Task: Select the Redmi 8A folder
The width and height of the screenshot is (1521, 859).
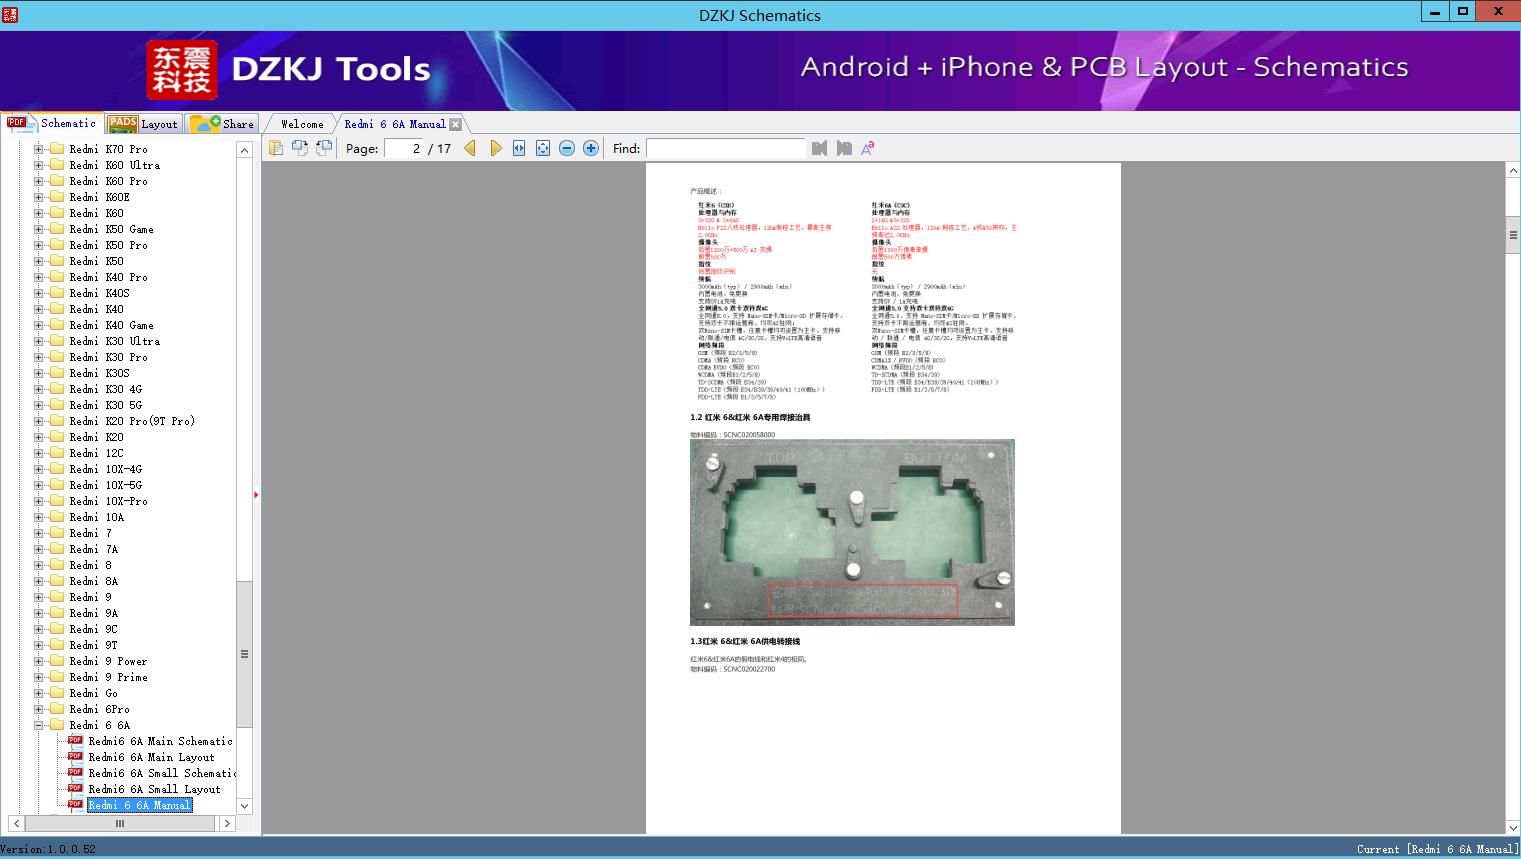Action: point(93,581)
